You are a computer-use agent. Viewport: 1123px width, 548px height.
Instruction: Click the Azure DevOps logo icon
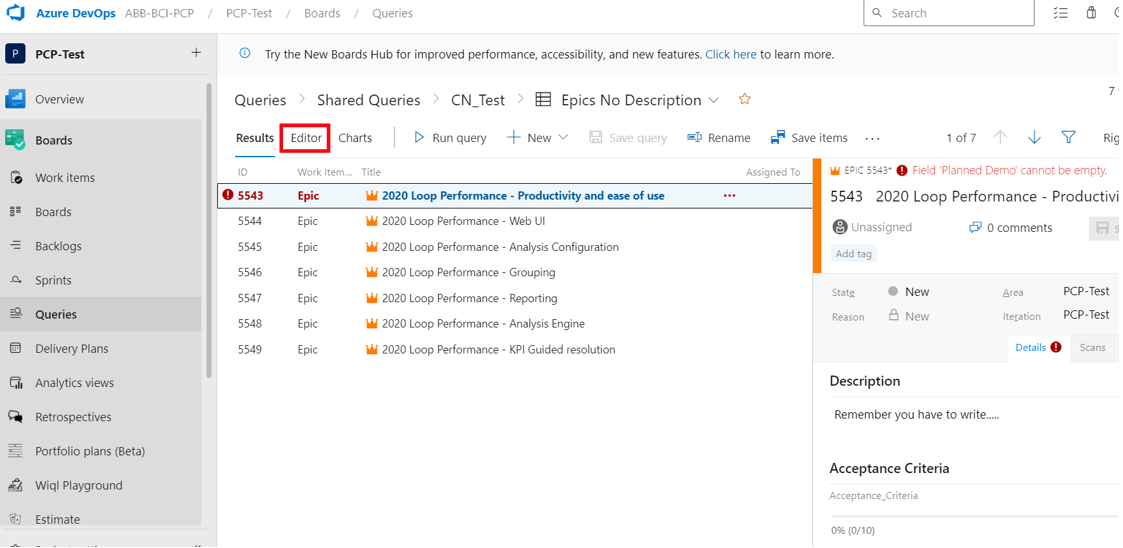[16, 13]
